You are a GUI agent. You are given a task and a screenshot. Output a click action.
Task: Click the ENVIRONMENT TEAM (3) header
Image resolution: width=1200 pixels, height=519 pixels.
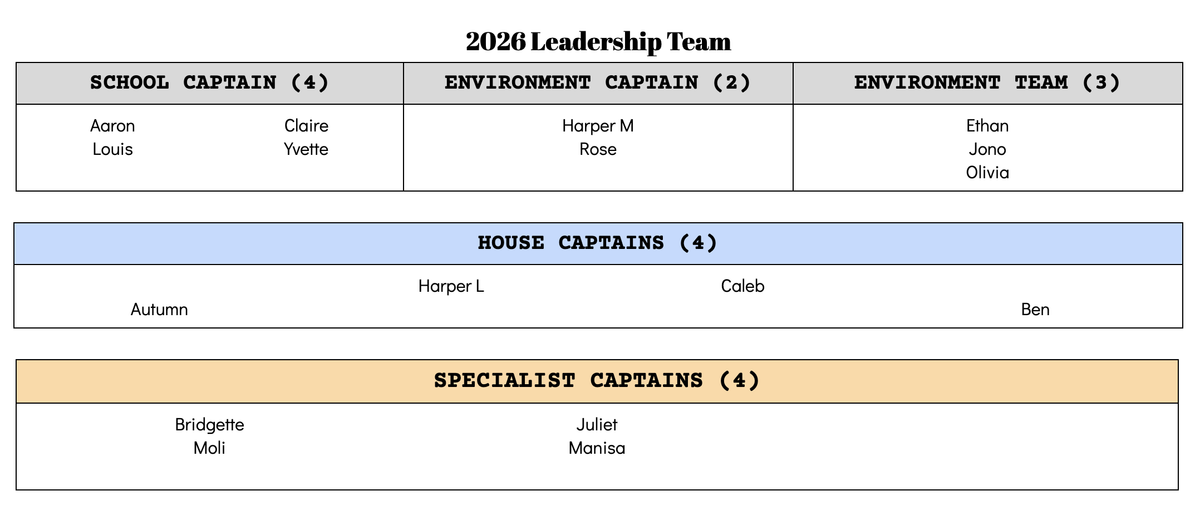tap(986, 83)
